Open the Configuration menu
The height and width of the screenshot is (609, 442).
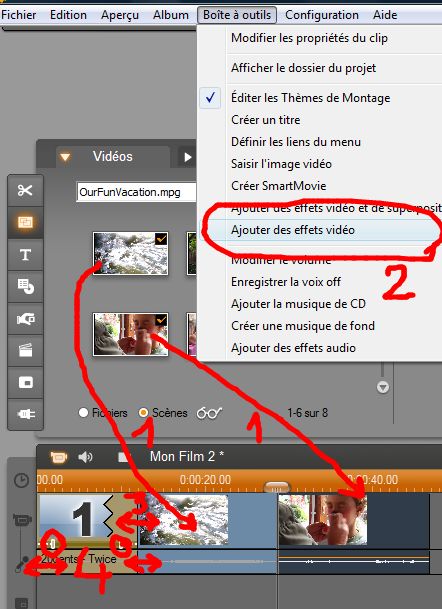(x=322, y=15)
